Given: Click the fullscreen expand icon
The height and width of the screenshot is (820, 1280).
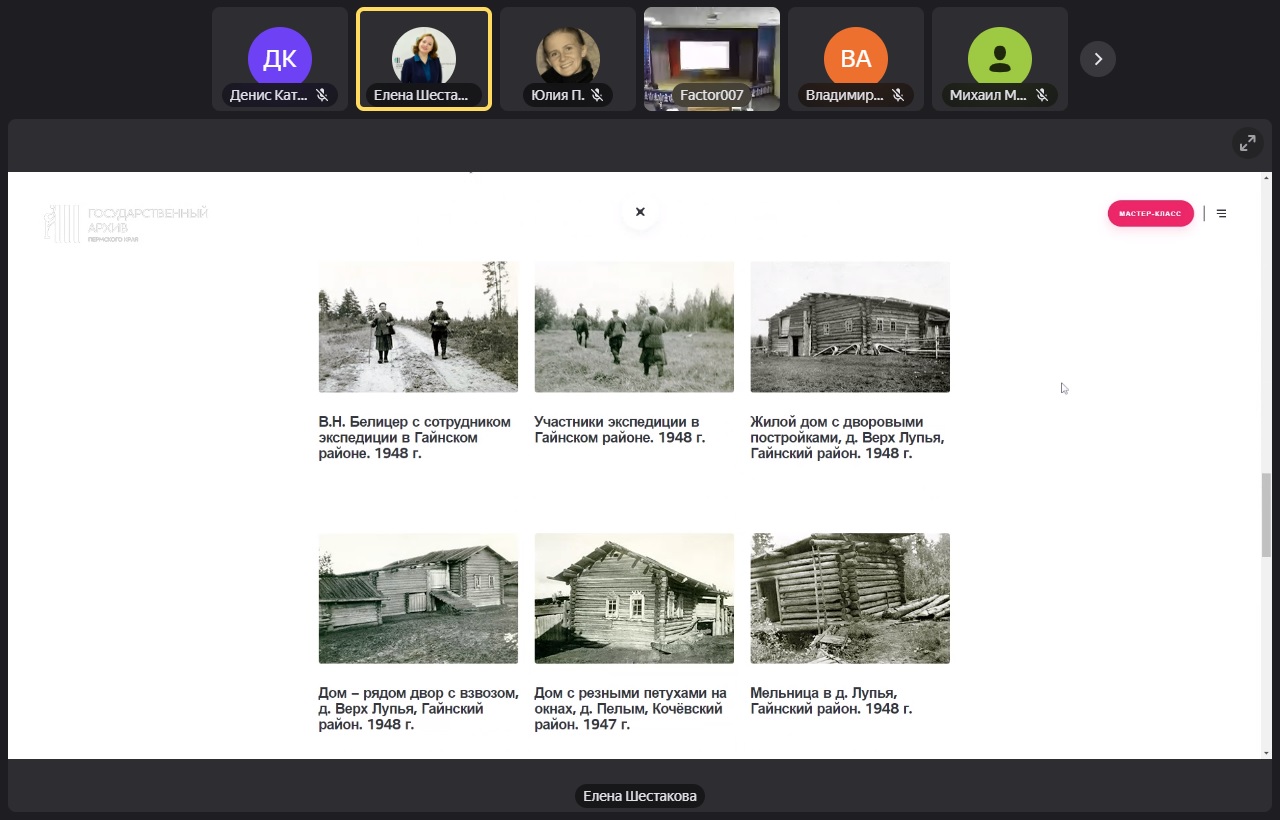Looking at the screenshot, I should coord(1247,143).
